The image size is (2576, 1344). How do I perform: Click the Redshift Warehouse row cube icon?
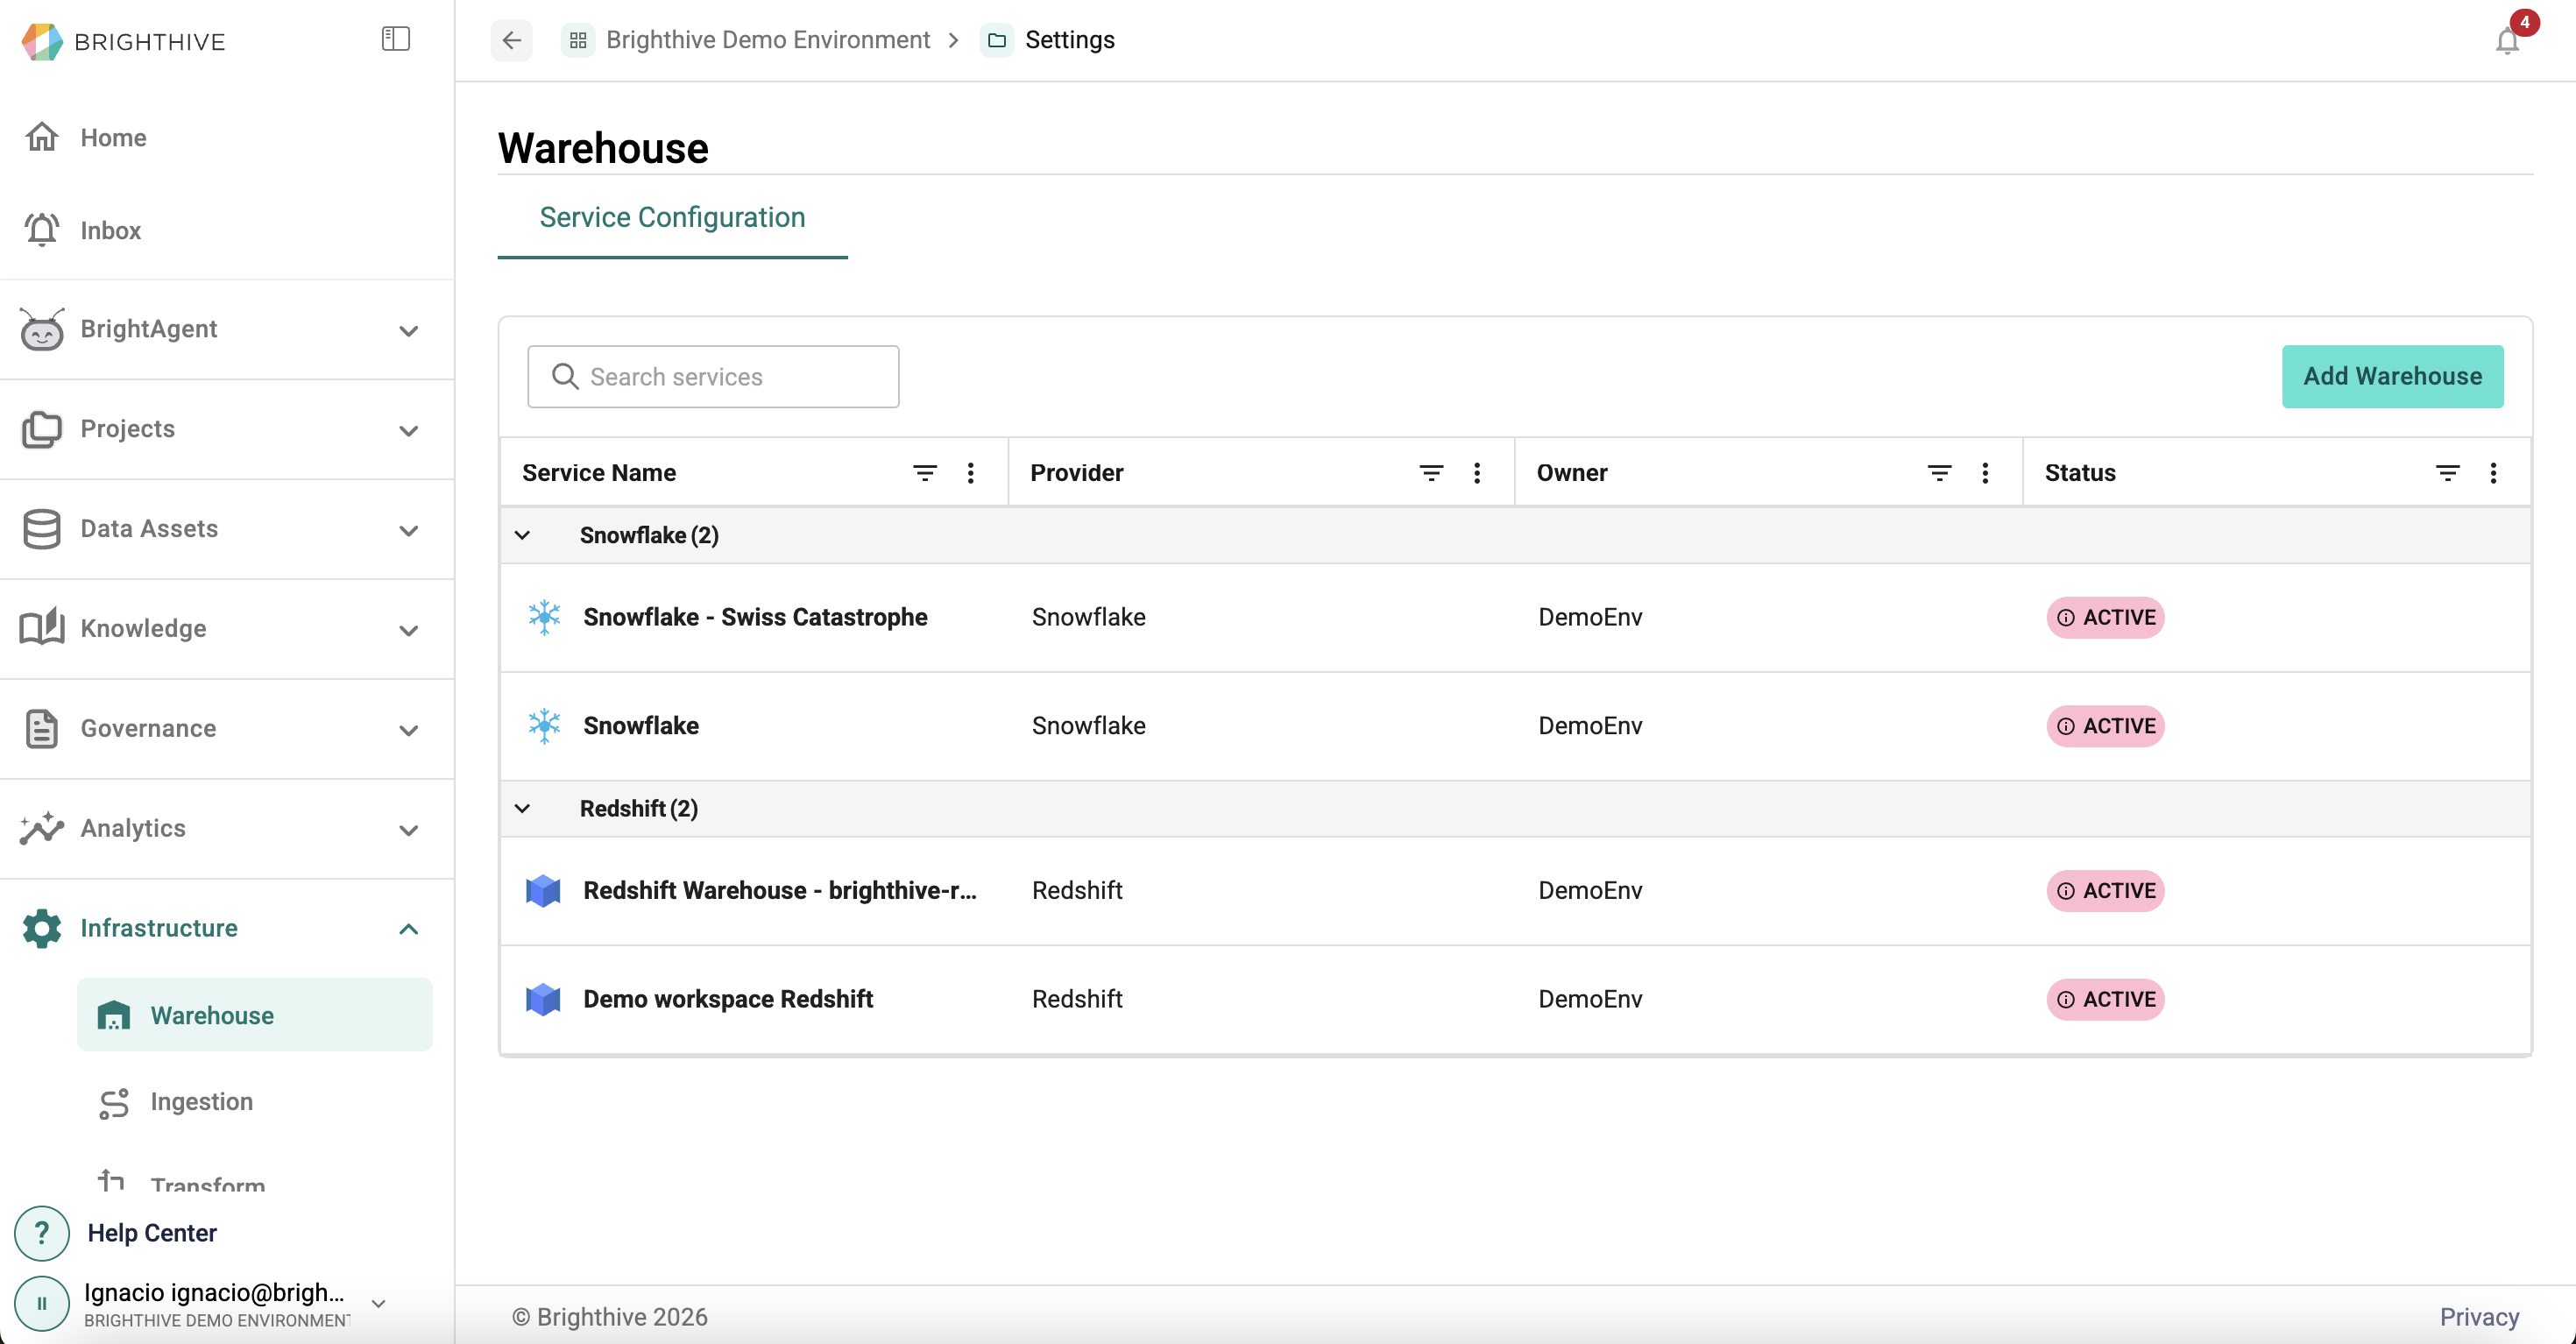click(543, 890)
